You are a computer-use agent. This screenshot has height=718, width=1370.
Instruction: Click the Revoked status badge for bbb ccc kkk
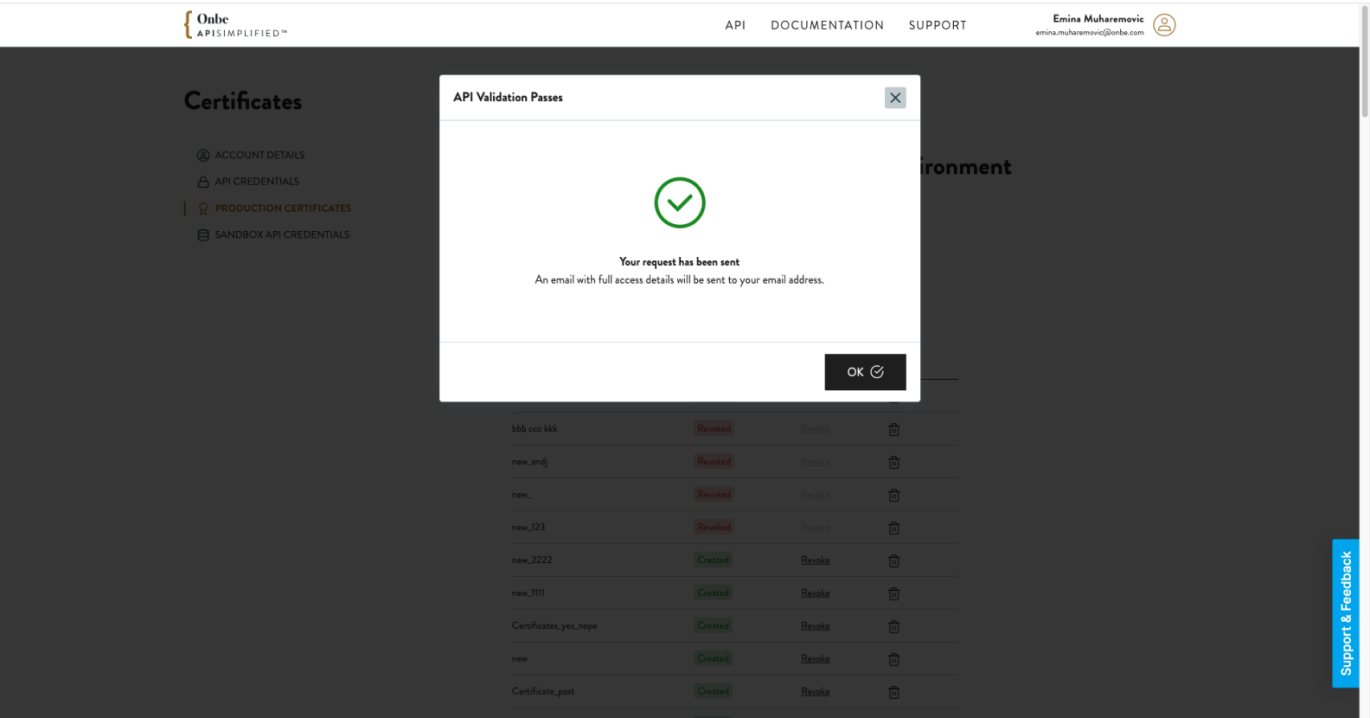tap(714, 428)
